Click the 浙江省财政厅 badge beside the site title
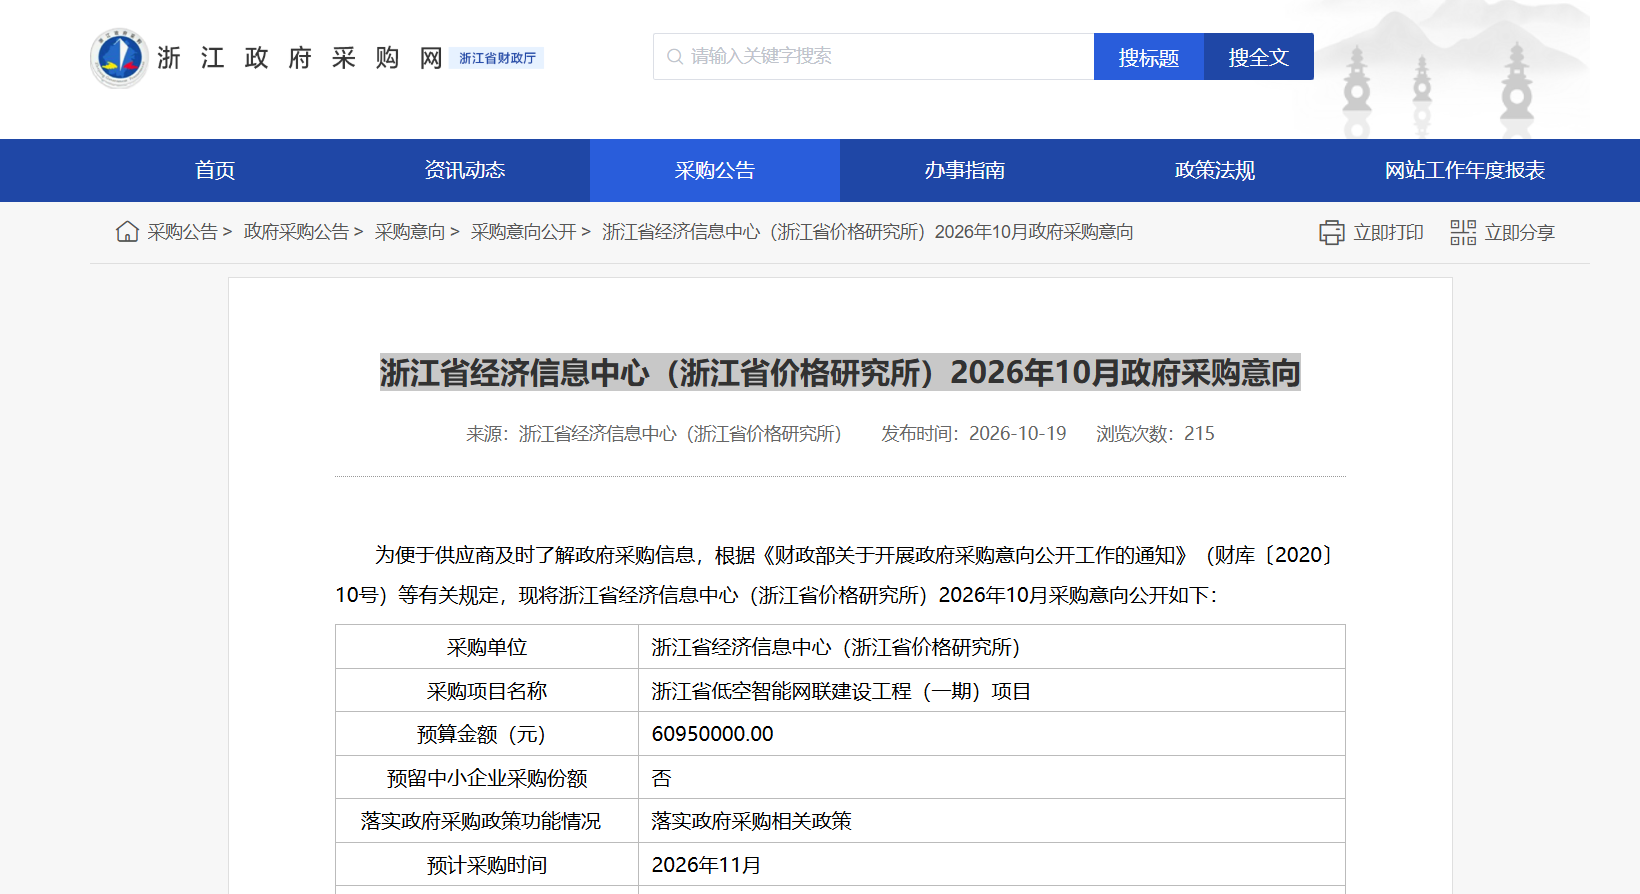Image resolution: width=1640 pixels, height=894 pixels. click(497, 58)
